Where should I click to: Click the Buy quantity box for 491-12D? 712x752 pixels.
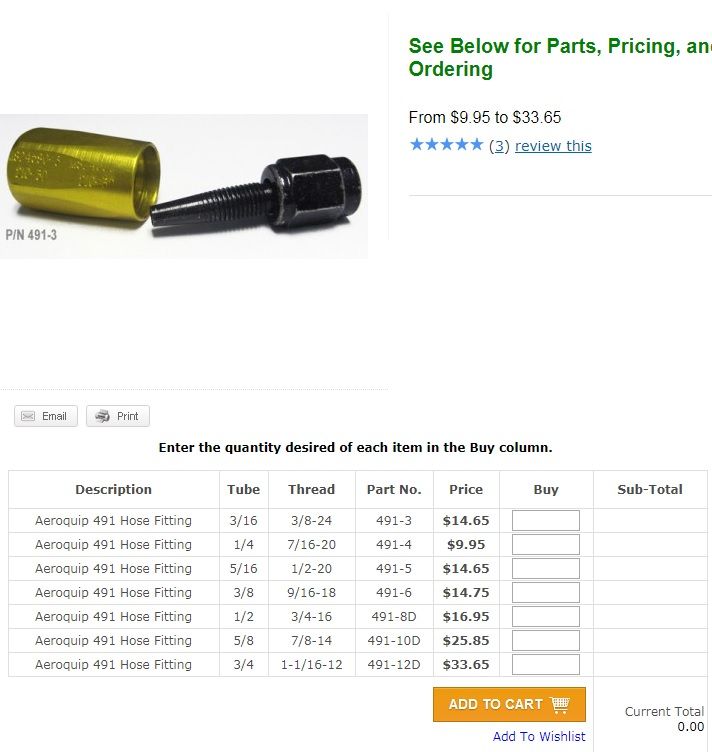tap(545, 665)
